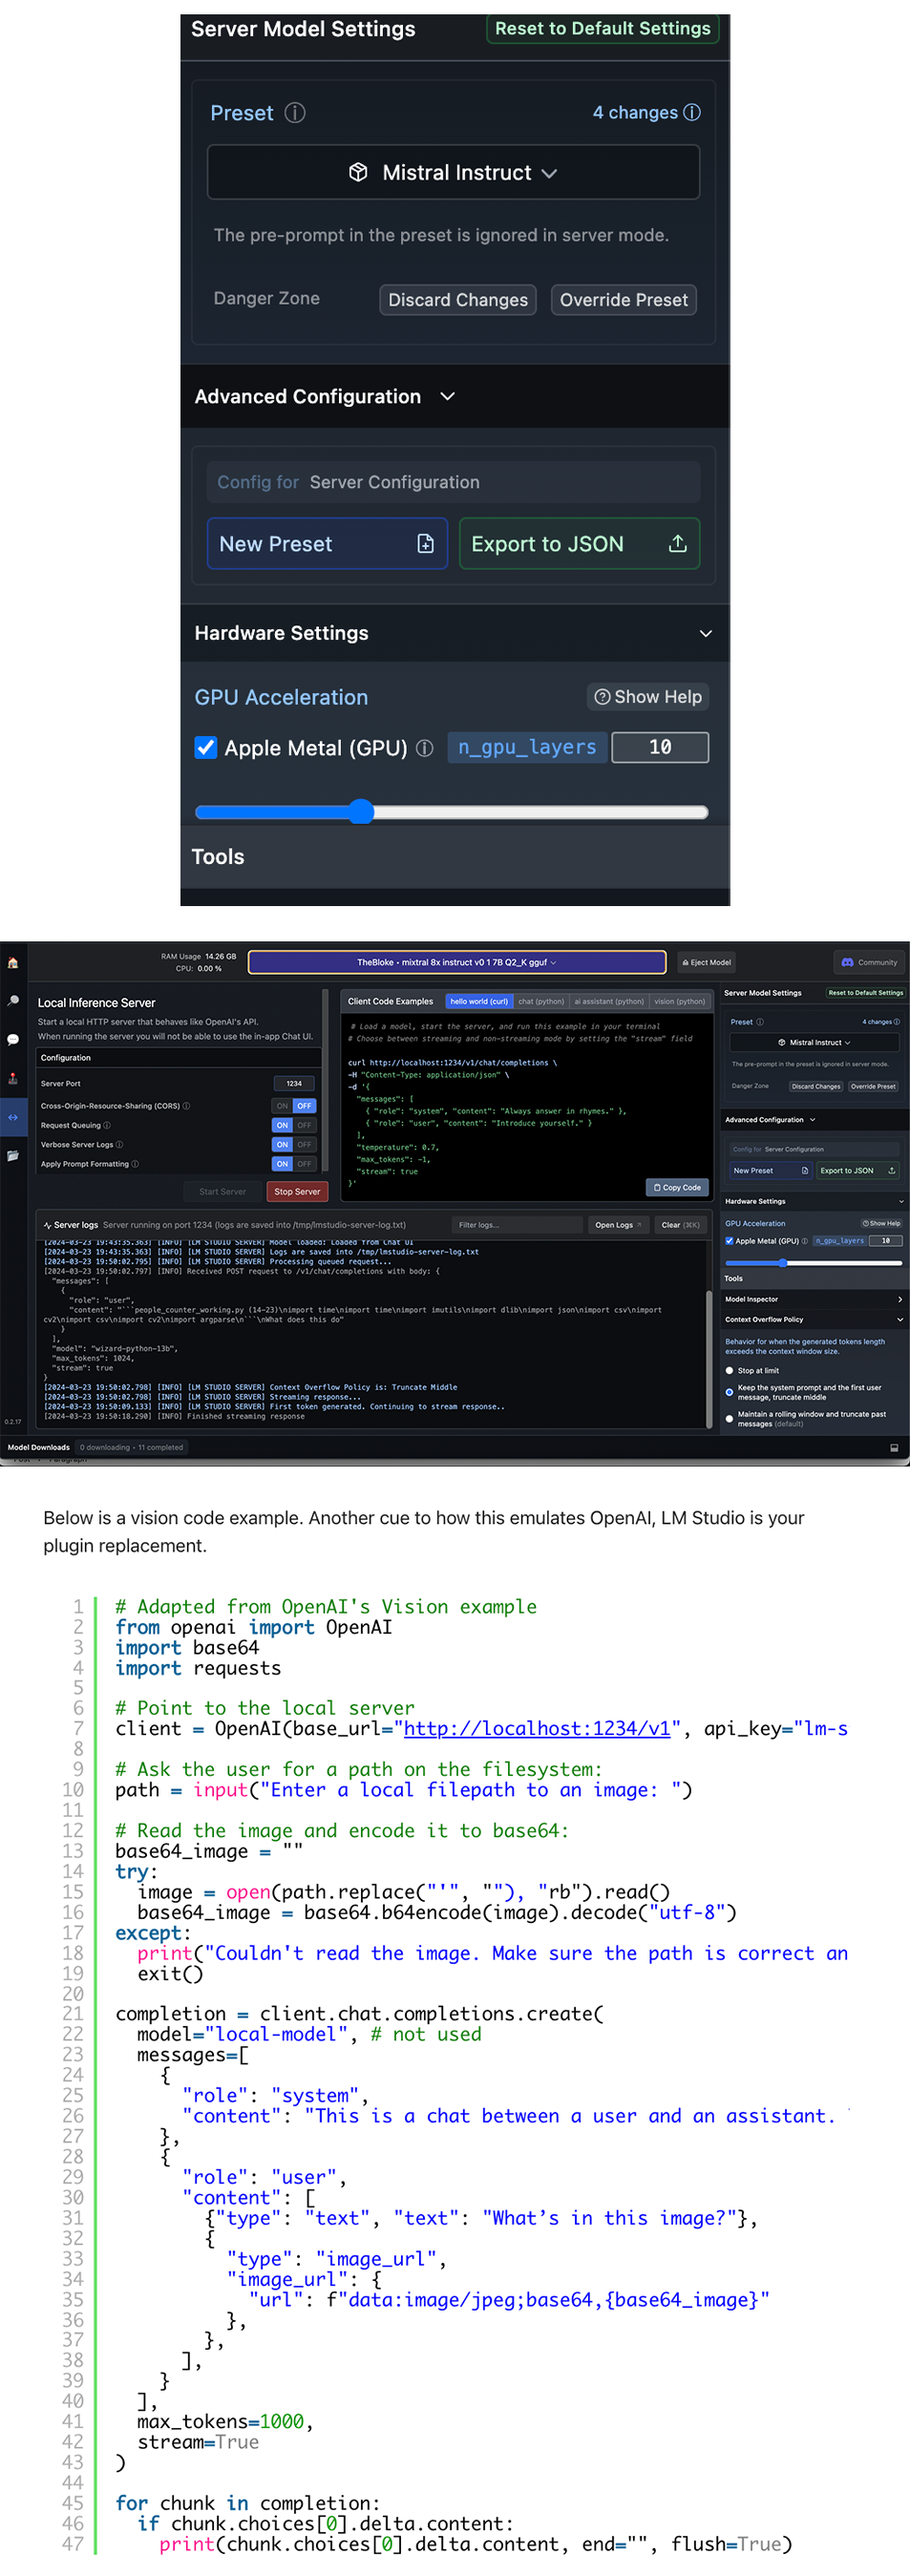Open the joystick Playground icon in sidebar
Image resolution: width=910 pixels, height=2576 pixels.
13,1078
